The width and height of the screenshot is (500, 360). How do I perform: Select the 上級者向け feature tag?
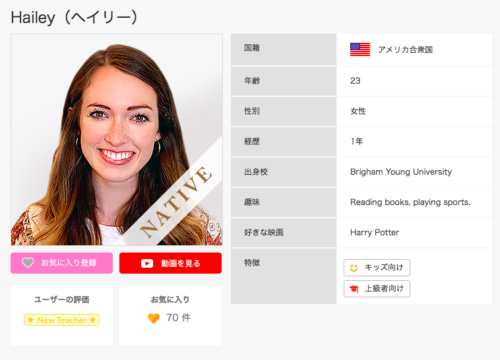[377, 289]
